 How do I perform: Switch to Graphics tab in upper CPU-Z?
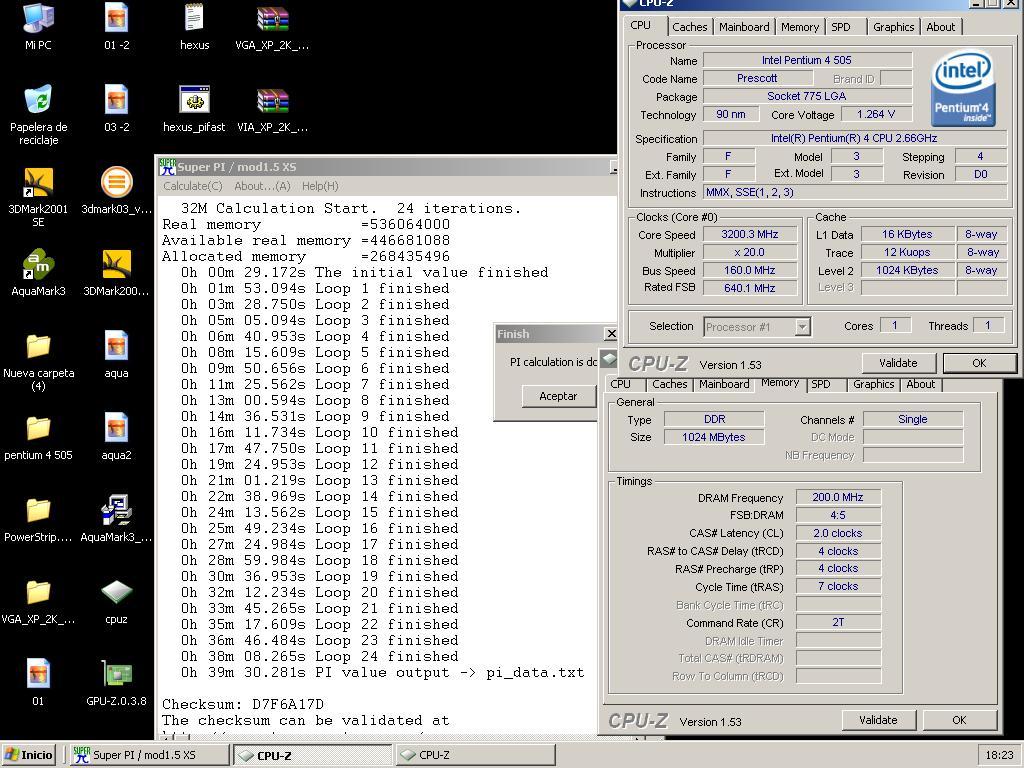(x=893, y=27)
